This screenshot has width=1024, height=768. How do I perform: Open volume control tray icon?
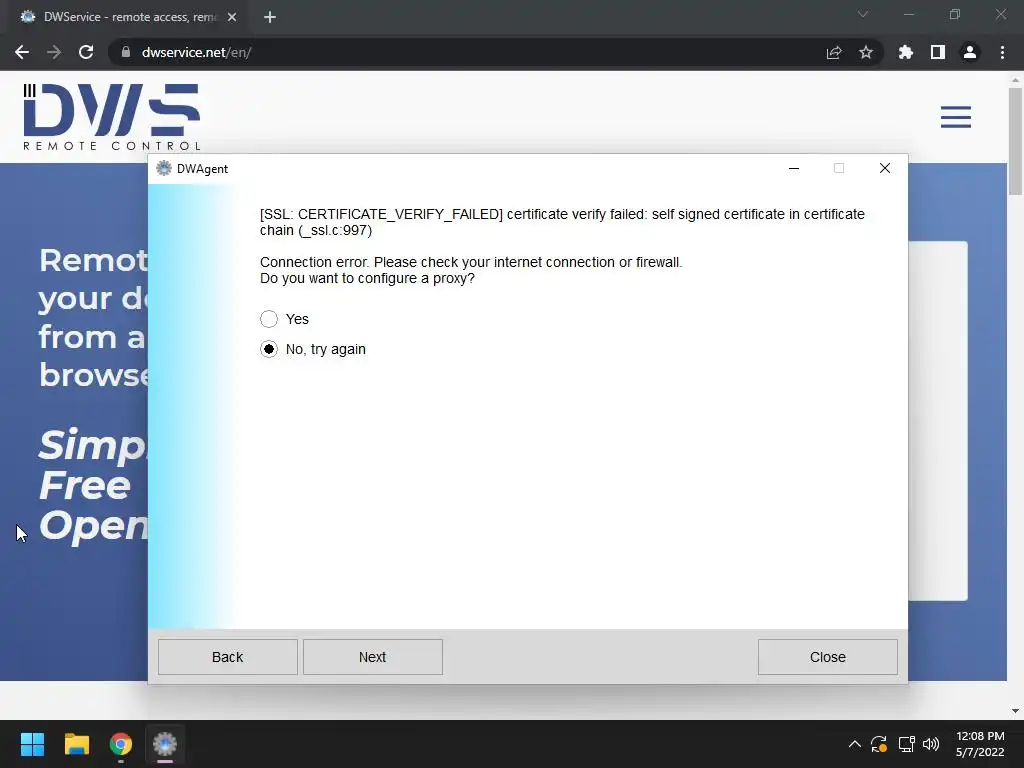coord(931,744)
